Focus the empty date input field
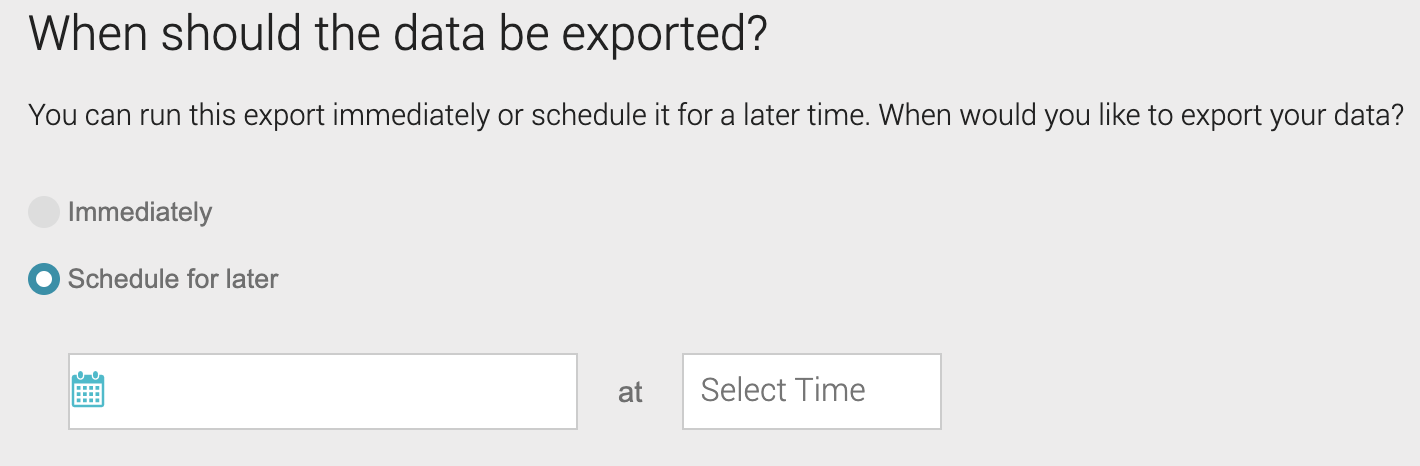The height and width of the screenshot is (466, 1420). [323, 391]
